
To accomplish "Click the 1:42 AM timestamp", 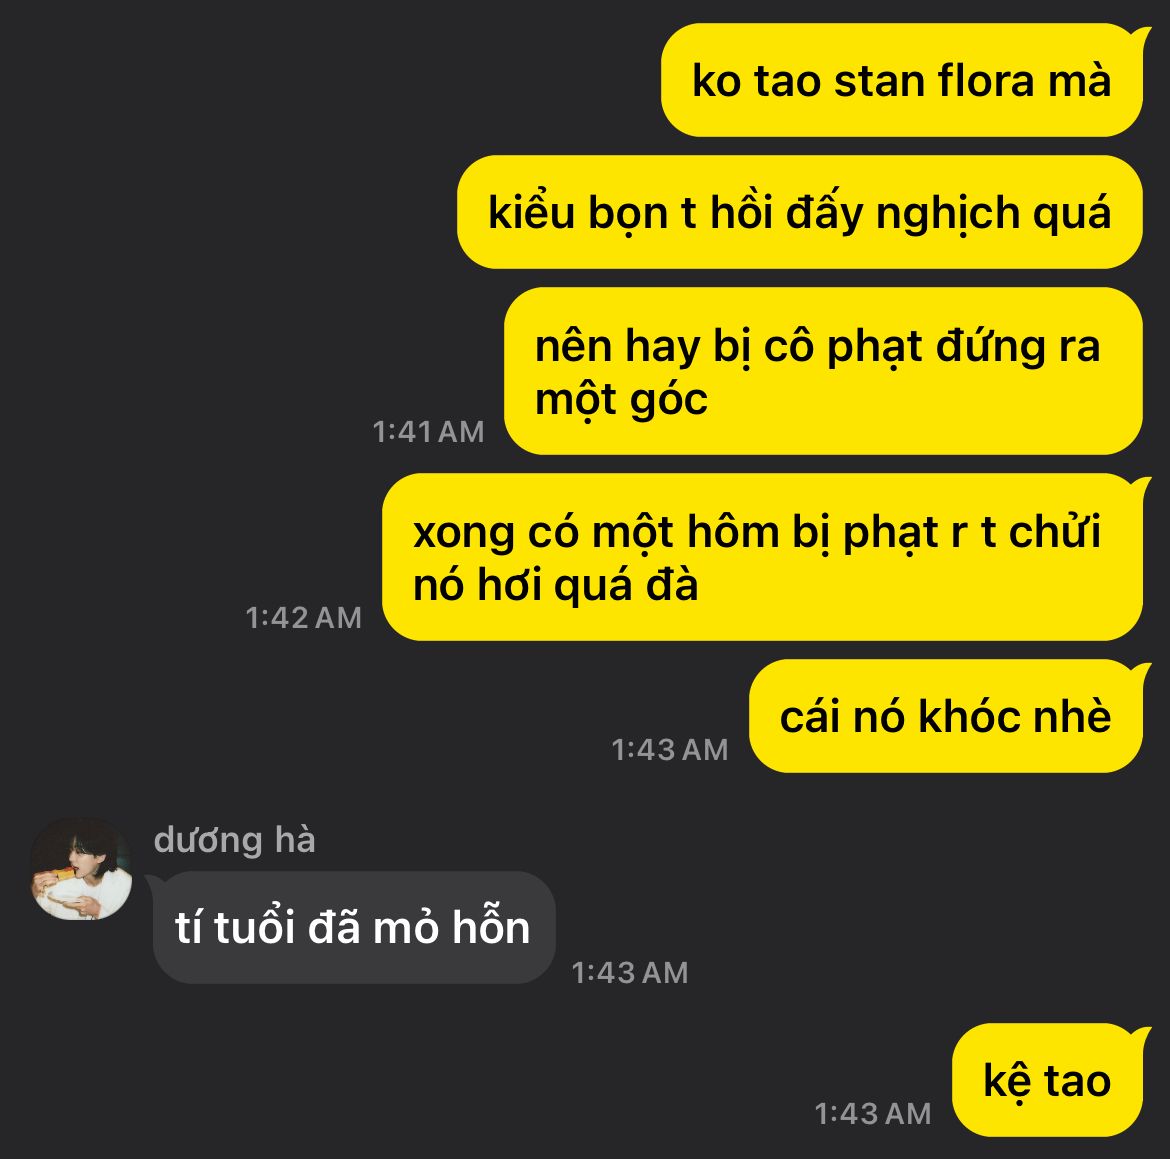I will pyautogui.click(x=304, y=617).
